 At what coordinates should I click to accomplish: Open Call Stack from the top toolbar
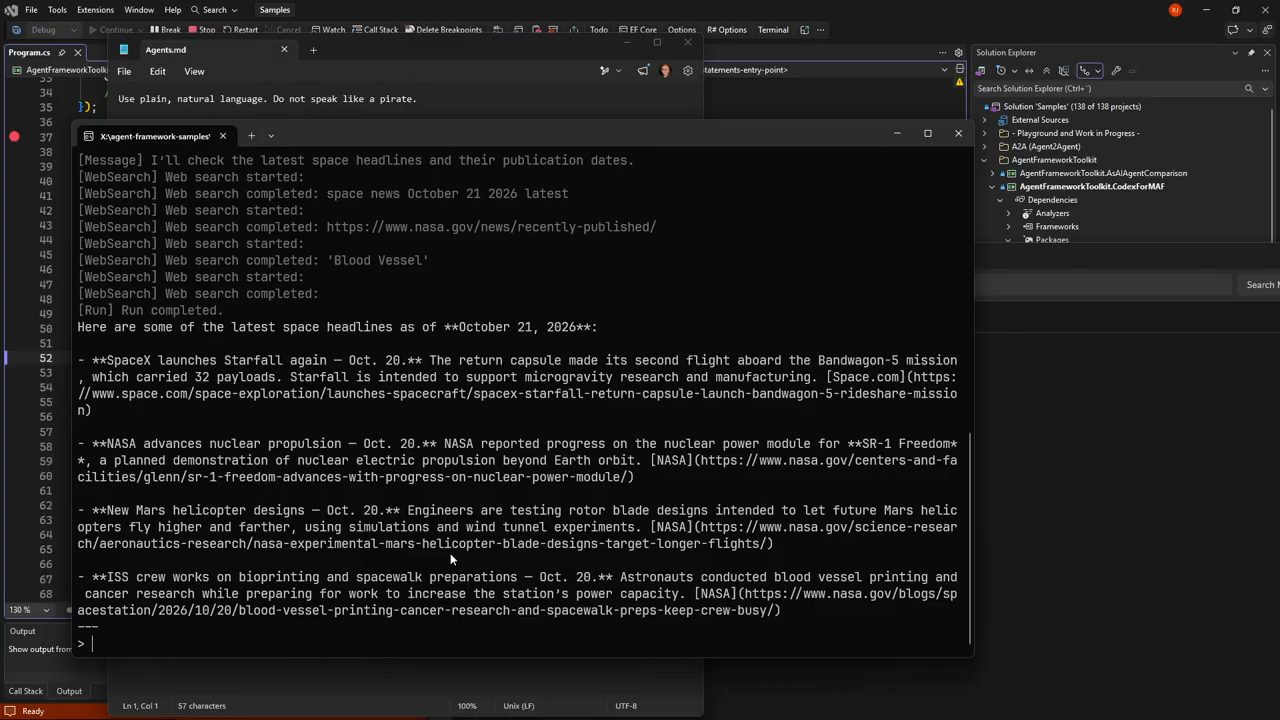(x=375, y=30)
